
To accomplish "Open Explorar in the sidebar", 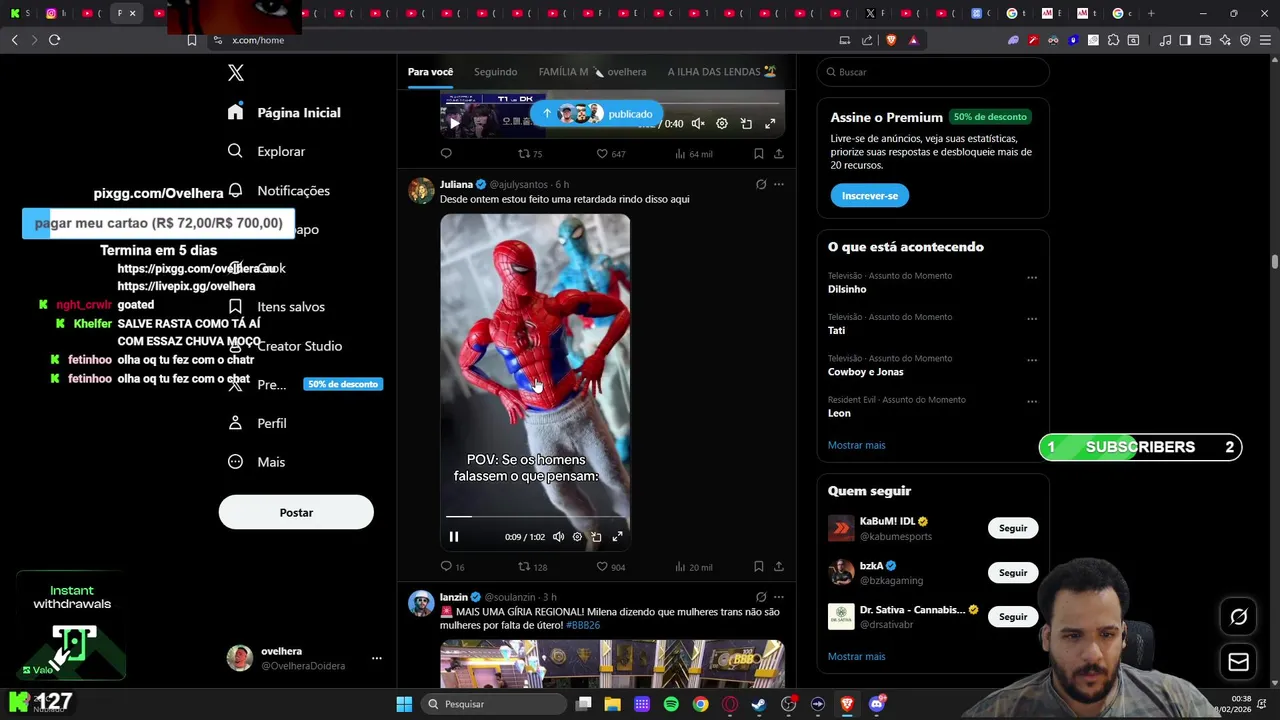I will [x=266, y=151].
